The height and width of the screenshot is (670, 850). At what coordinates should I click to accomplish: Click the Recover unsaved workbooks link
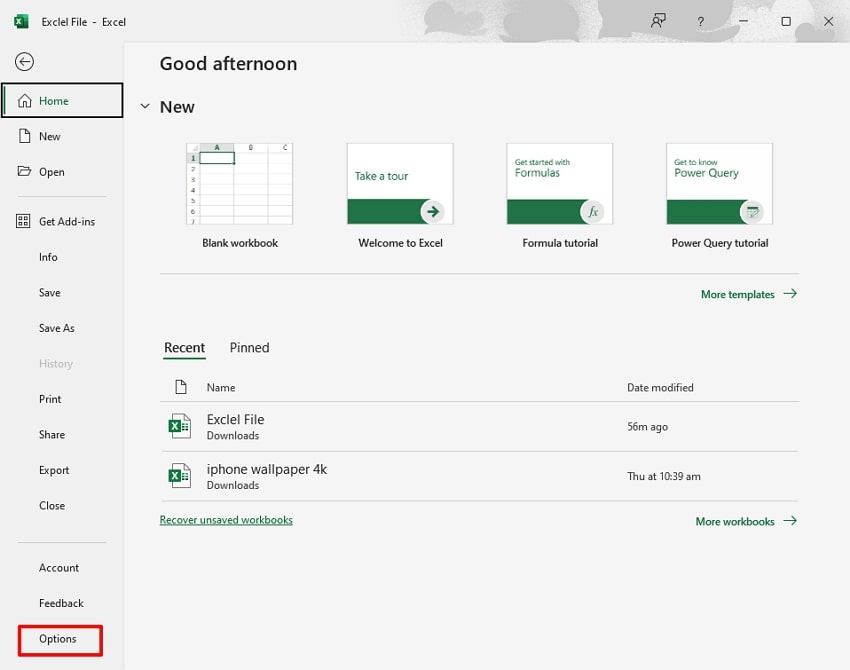[226, 520]
